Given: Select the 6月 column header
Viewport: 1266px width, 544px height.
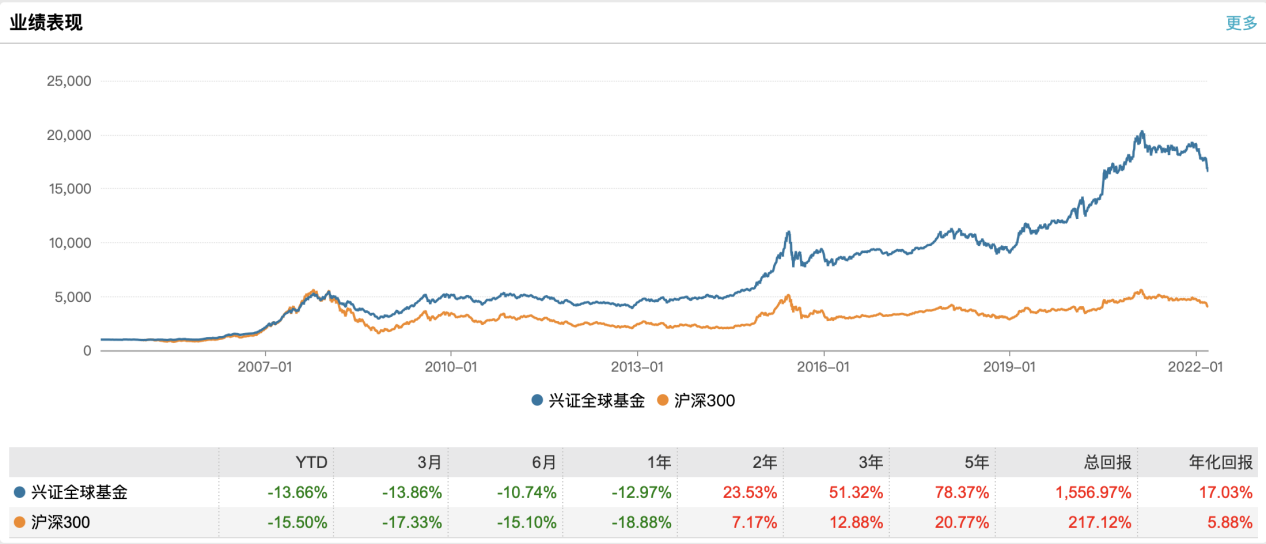Looking at the screenshot, I should click(543, 463).
